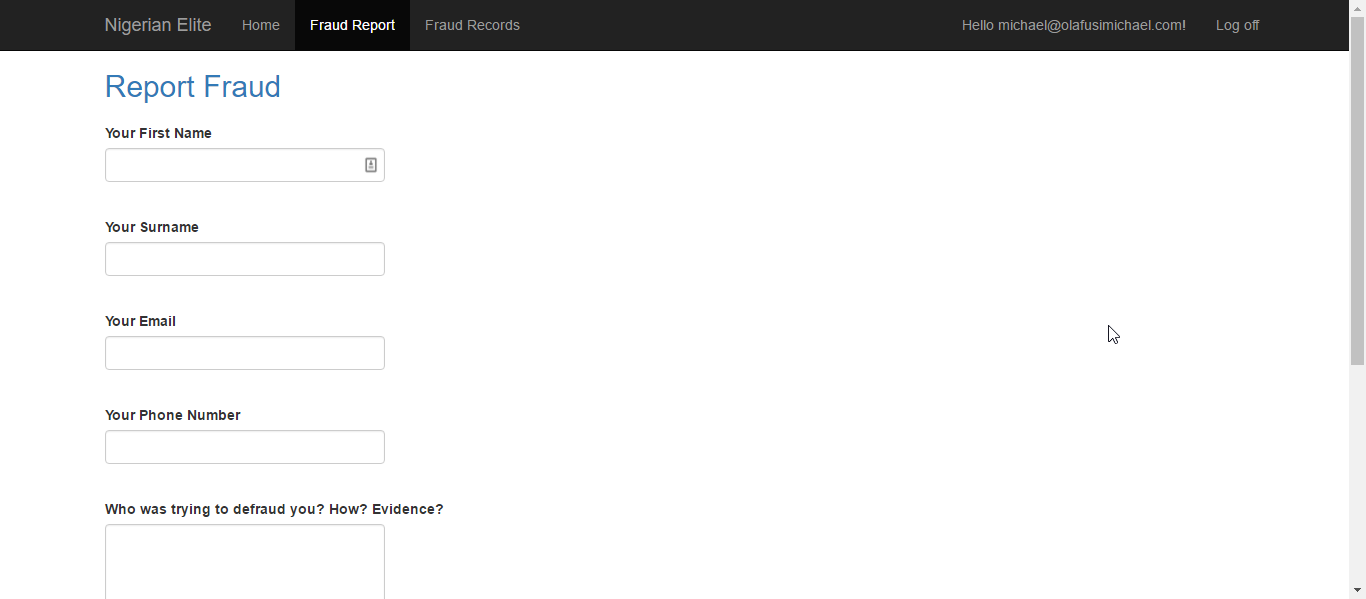Image resolution: width=1366 pixels, height=599 pixels.
Task: Click the scrollbar up arrow
Action: 1358,7
